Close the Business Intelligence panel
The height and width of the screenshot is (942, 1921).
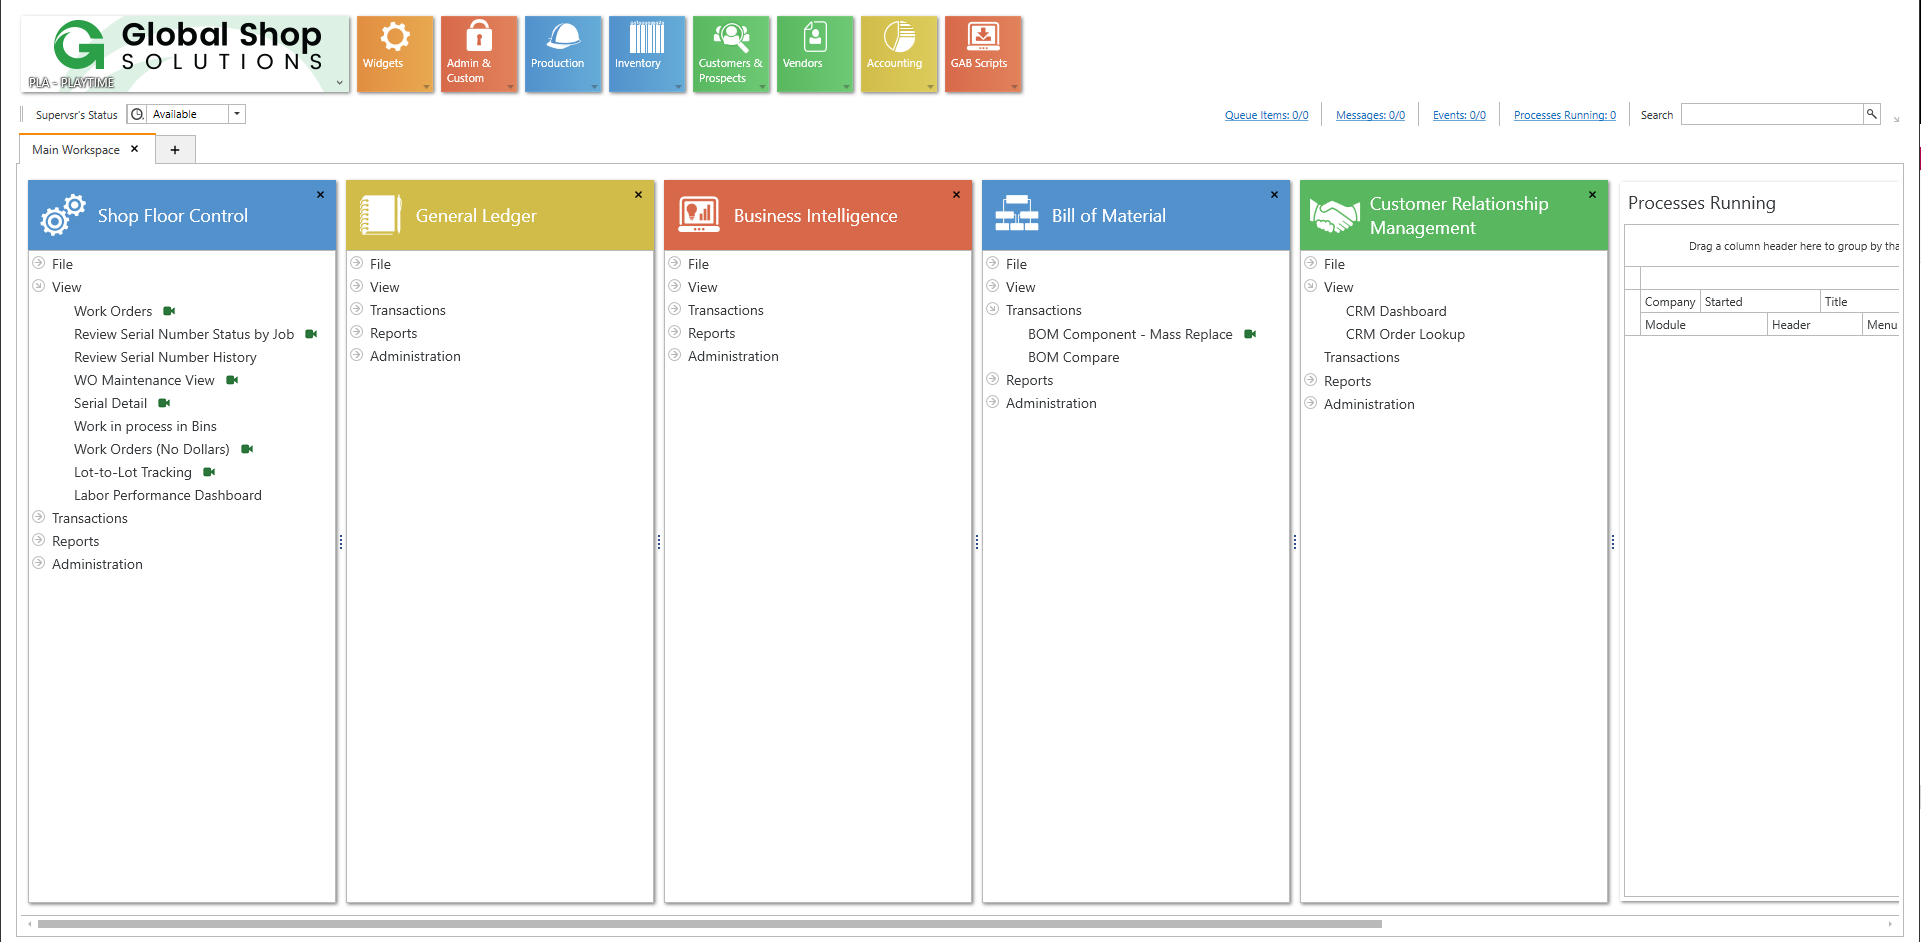click(x=956, y=195)
